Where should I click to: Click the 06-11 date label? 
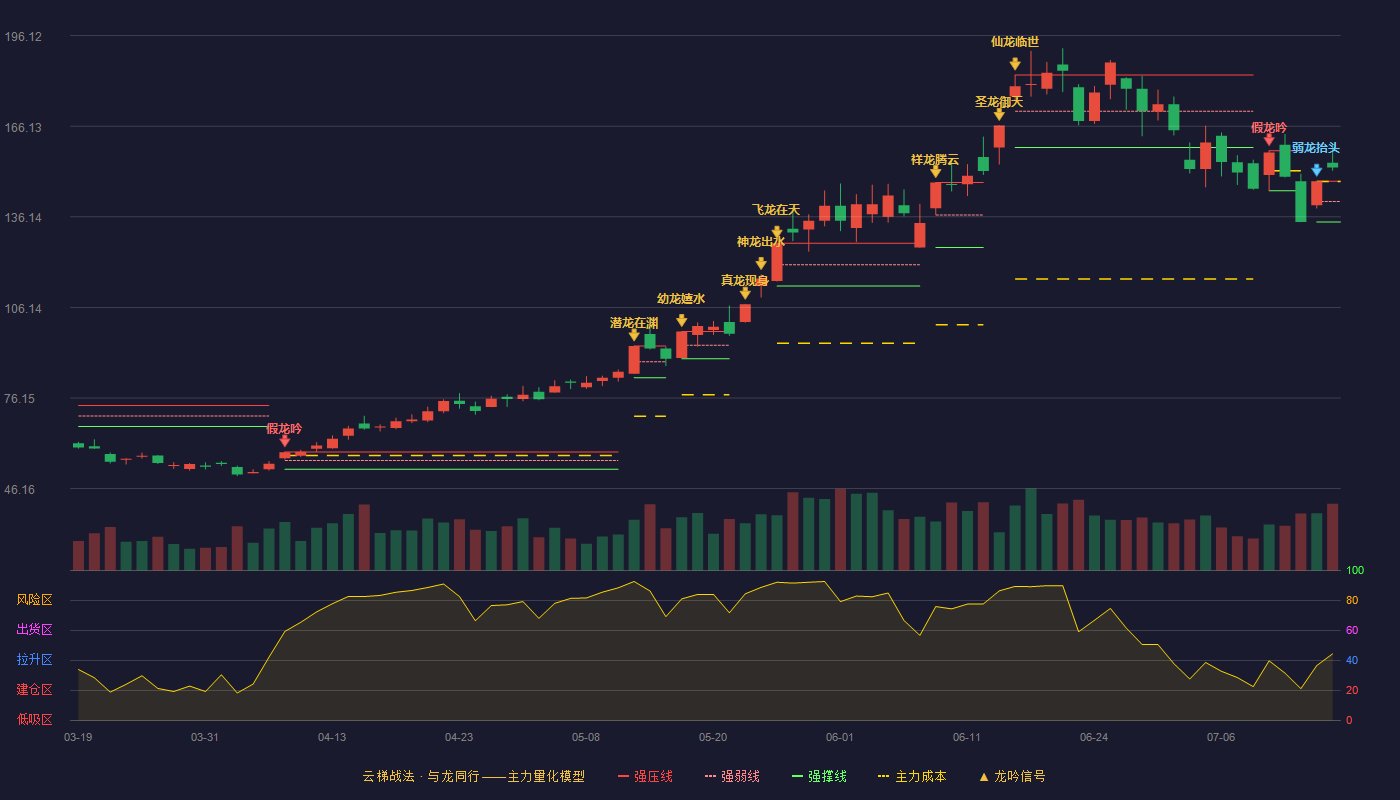coord(967,737)
